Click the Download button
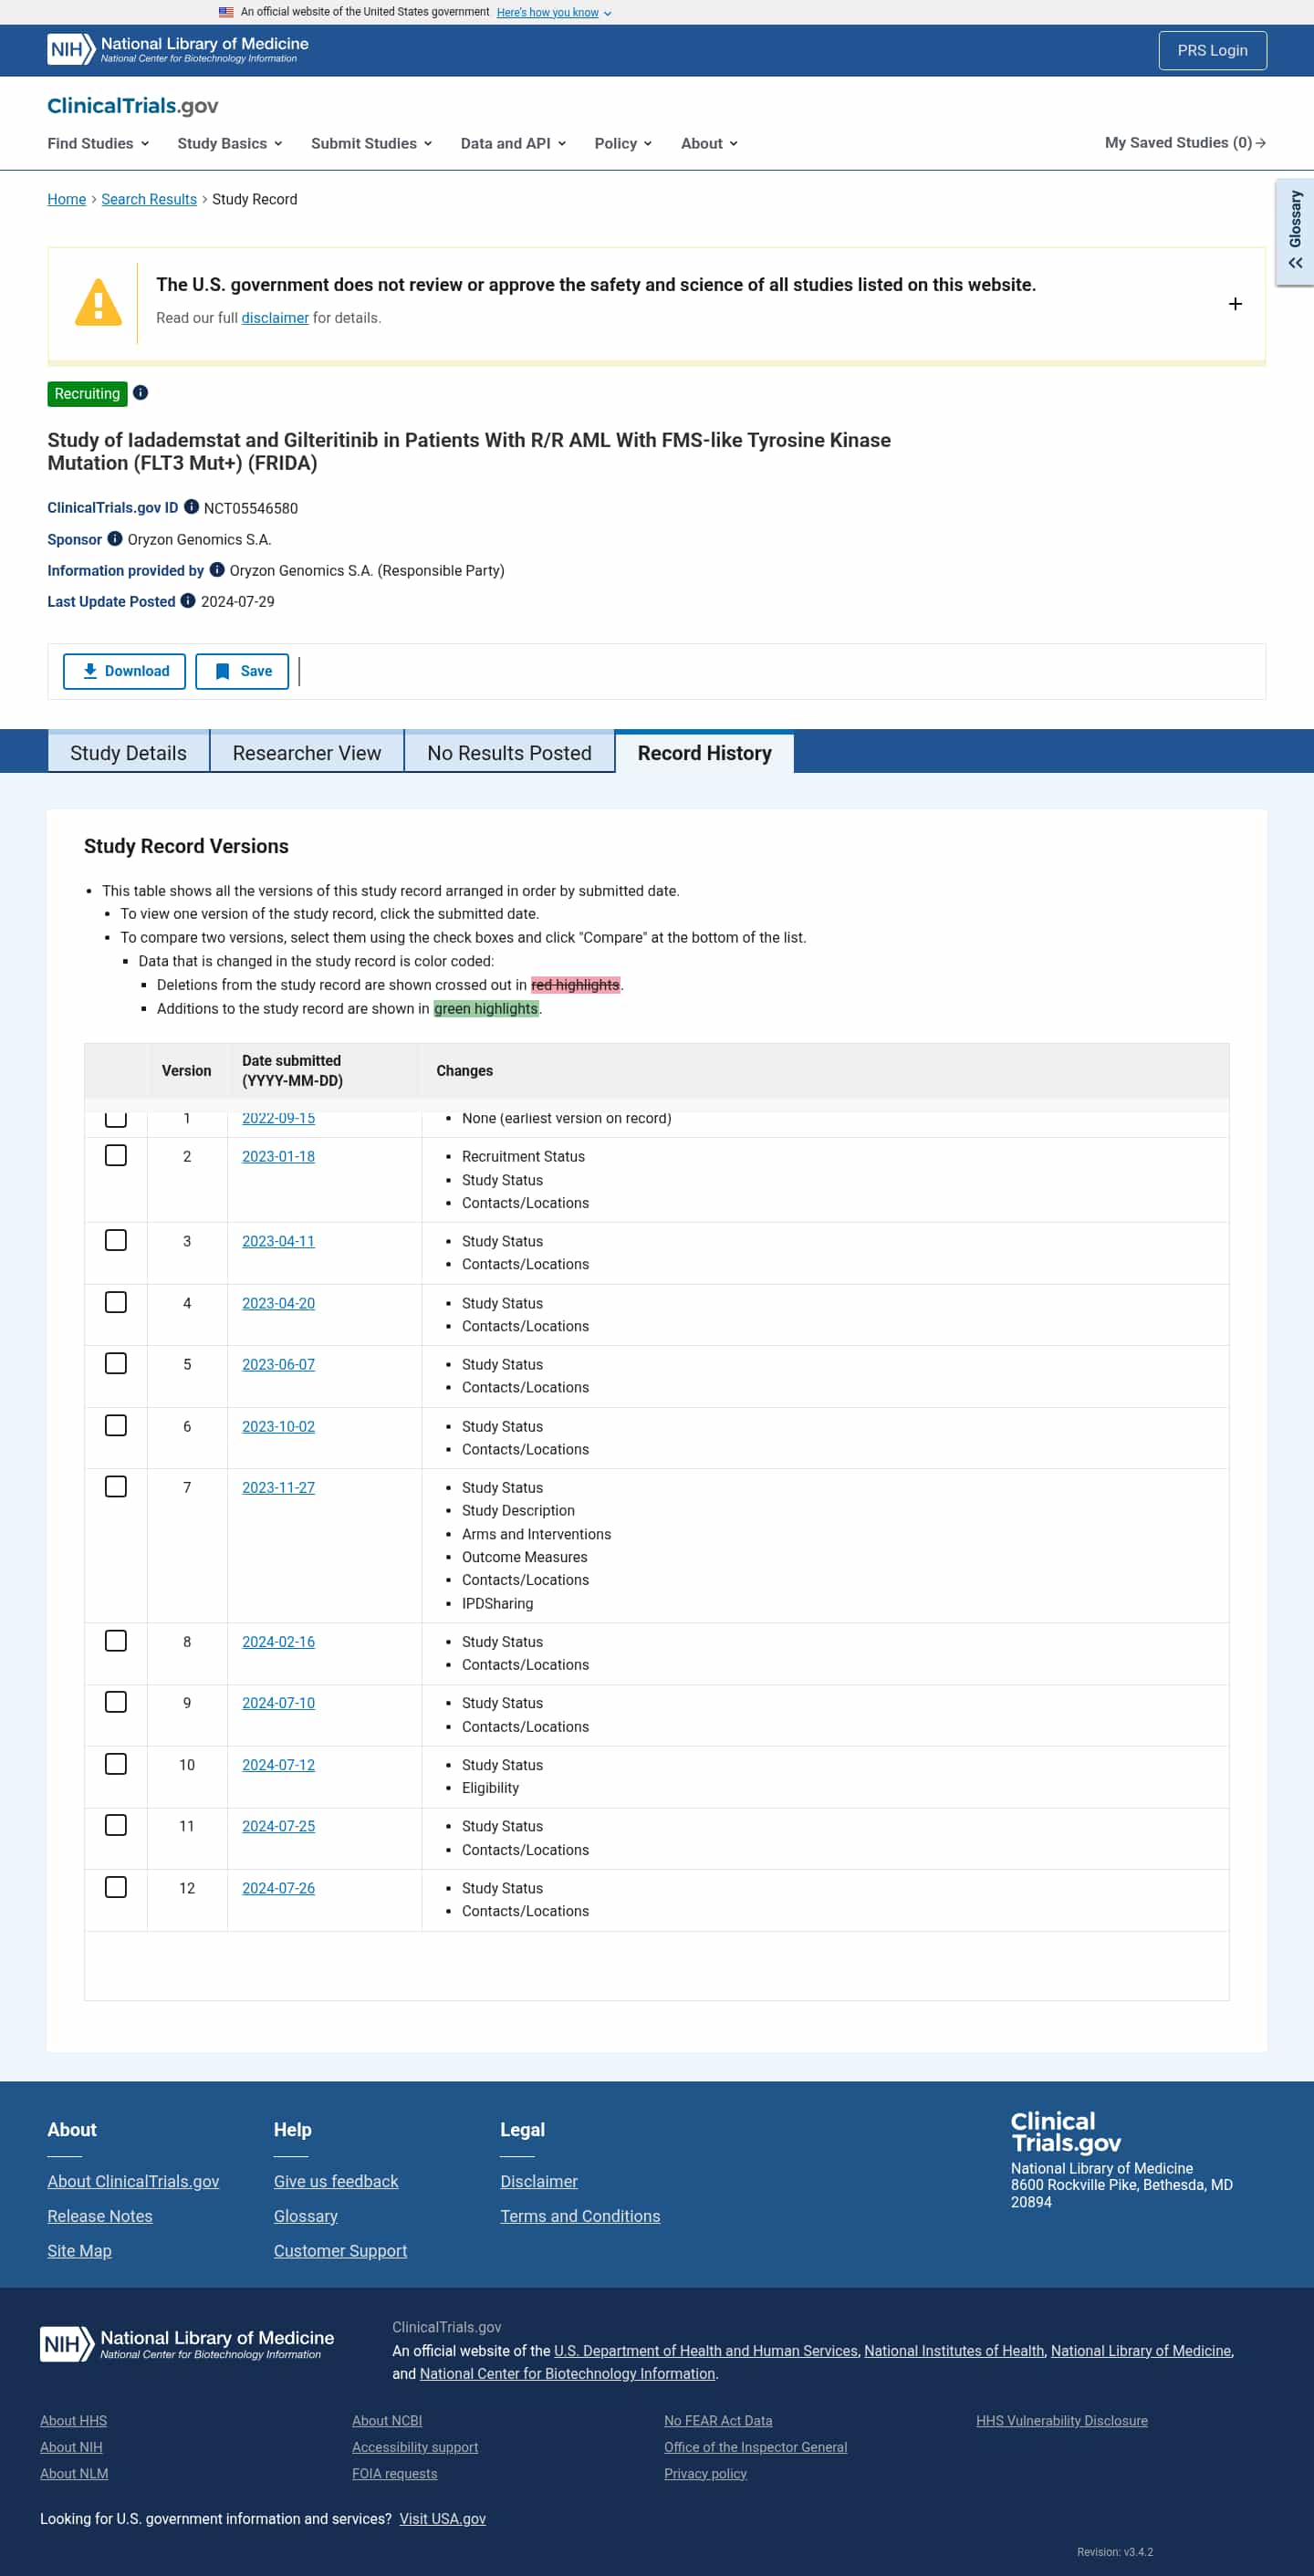Image resolution: width=1314 pixels, height=2576 pixels. point(124,671)
